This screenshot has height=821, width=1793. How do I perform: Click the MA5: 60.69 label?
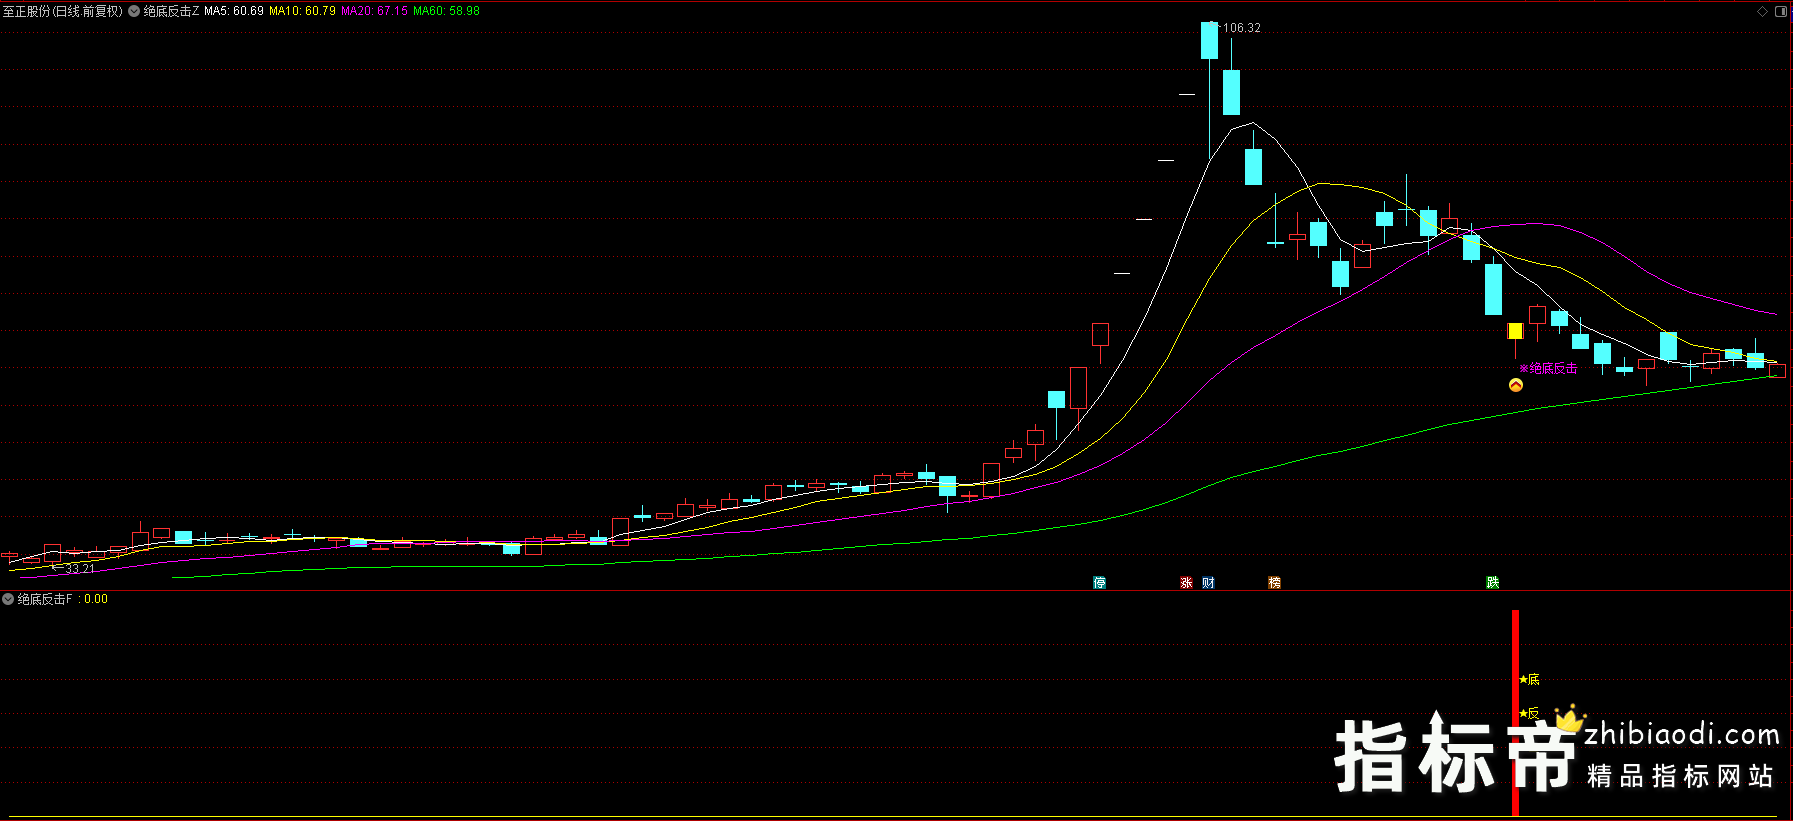pos(234,11)
